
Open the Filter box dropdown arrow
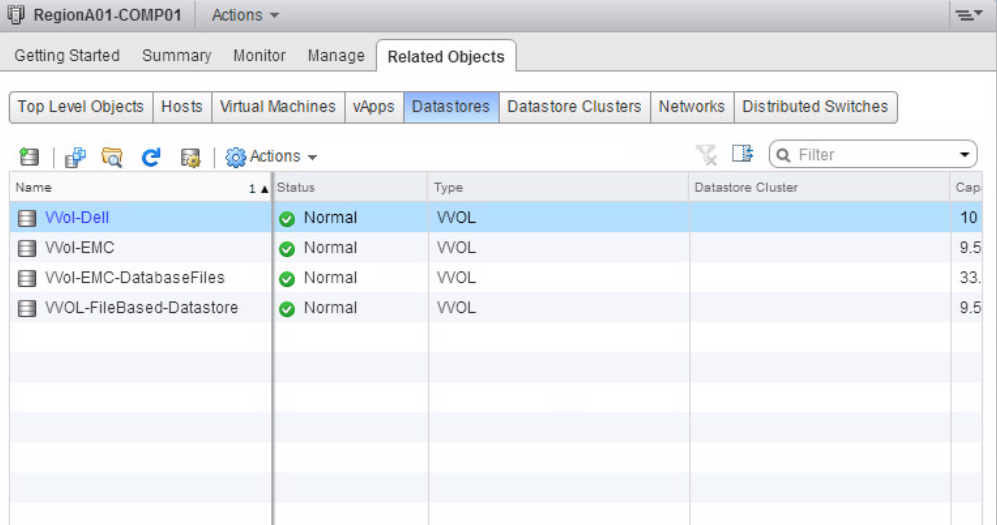coord(965,155)
